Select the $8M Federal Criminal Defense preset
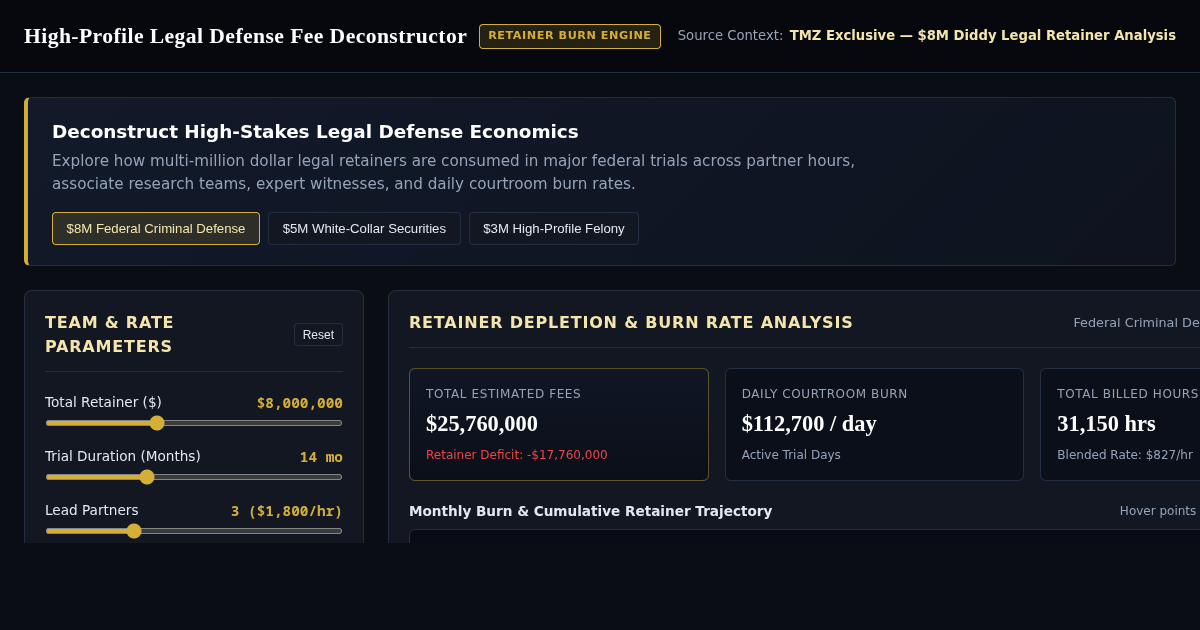This screenshot has width=1200, height=630. coord(156,228)
